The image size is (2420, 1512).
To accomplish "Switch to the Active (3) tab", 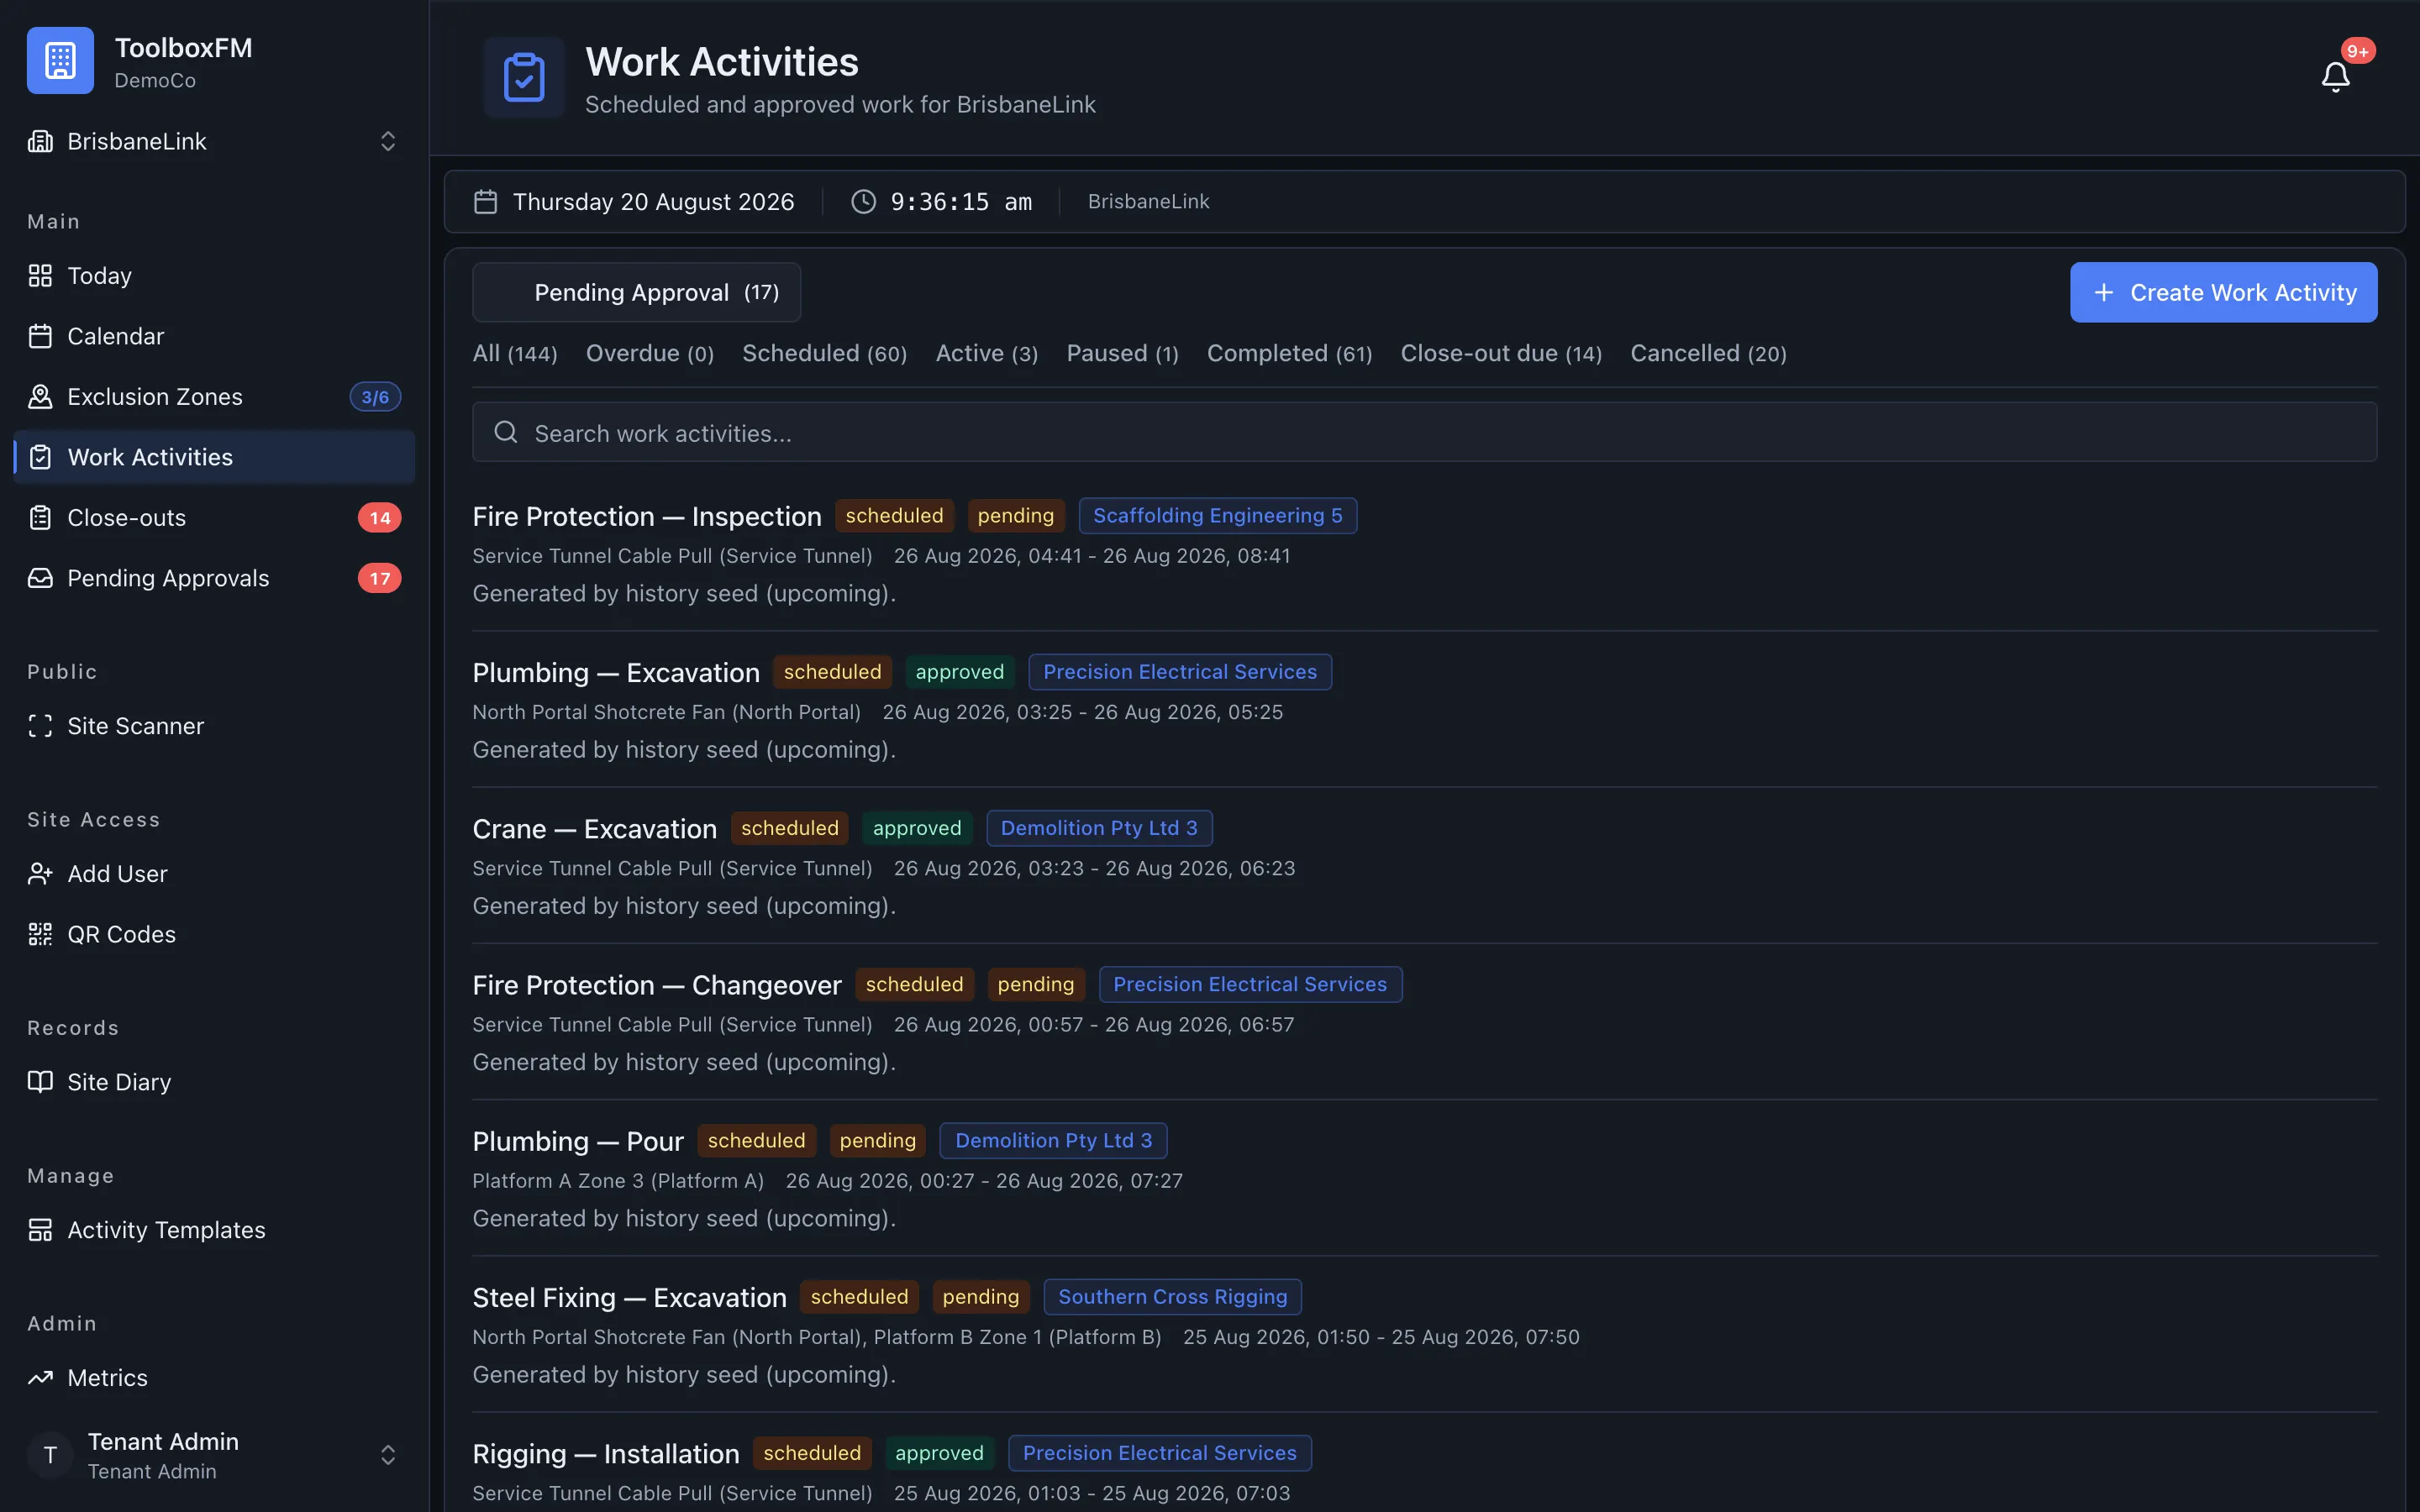I will coord(987,353).
